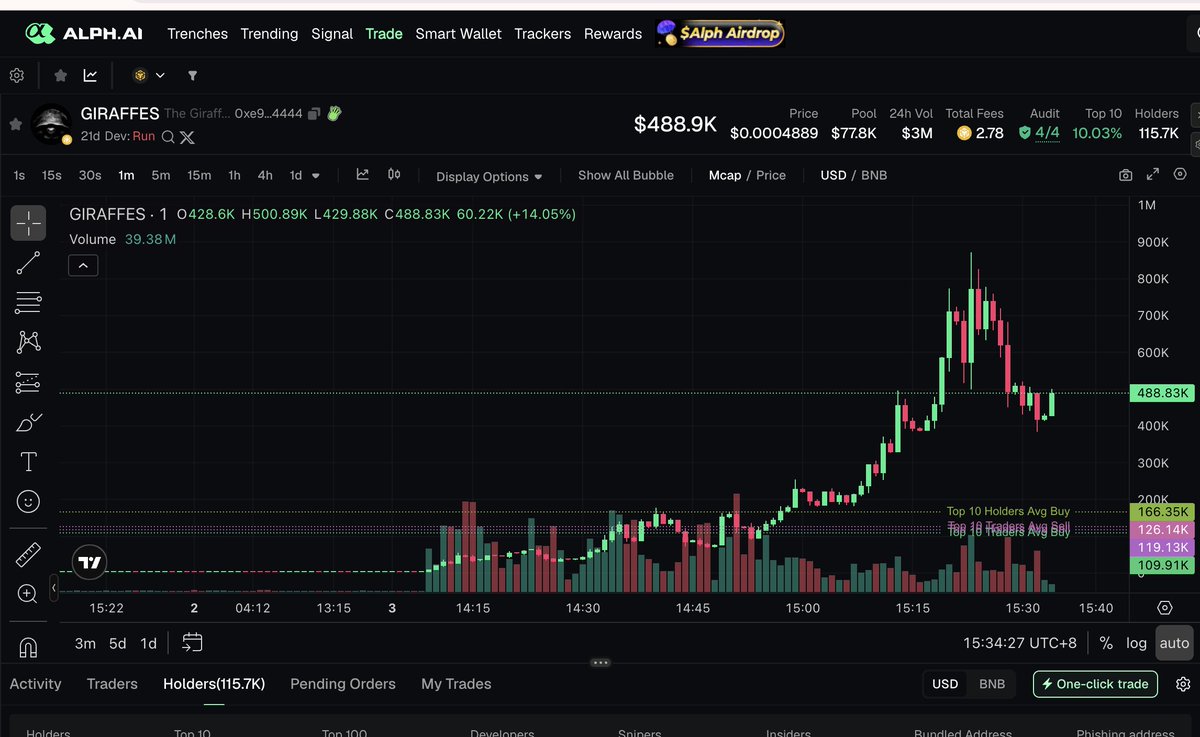1200x737 pixels.
Task: Go to Trenches in the navigation
Action: pos(197,34)
